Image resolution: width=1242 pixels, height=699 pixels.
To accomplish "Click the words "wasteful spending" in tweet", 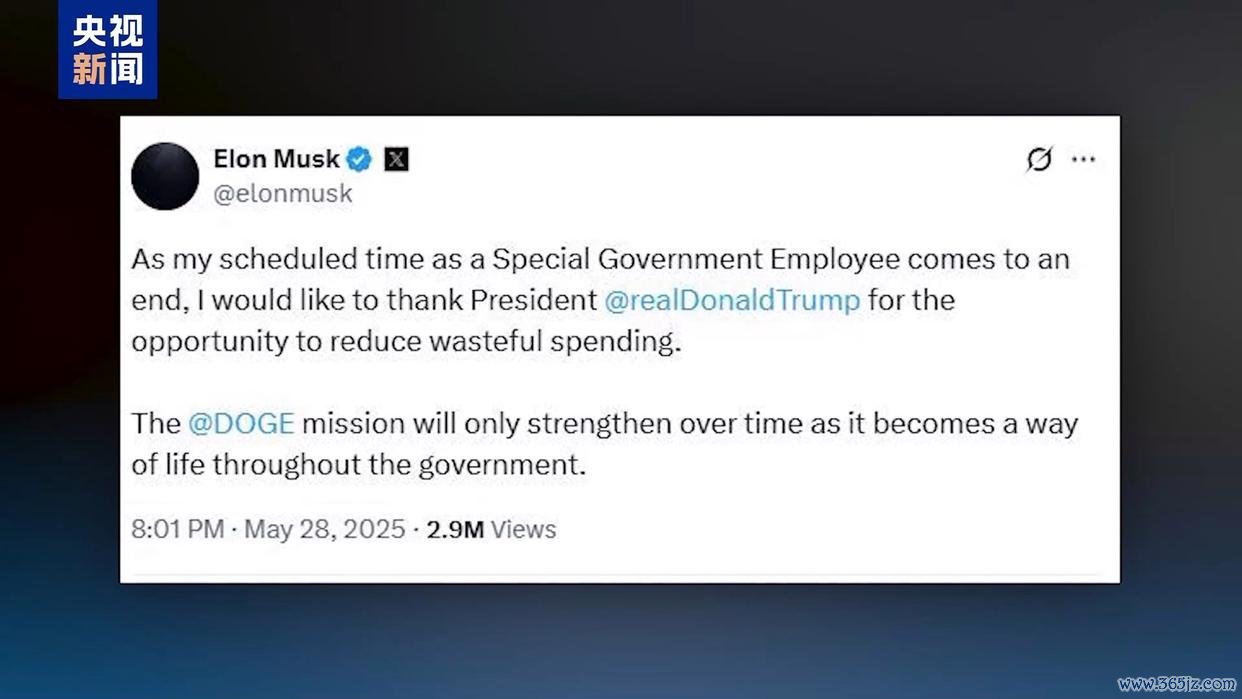I will (x=554, y=341).
